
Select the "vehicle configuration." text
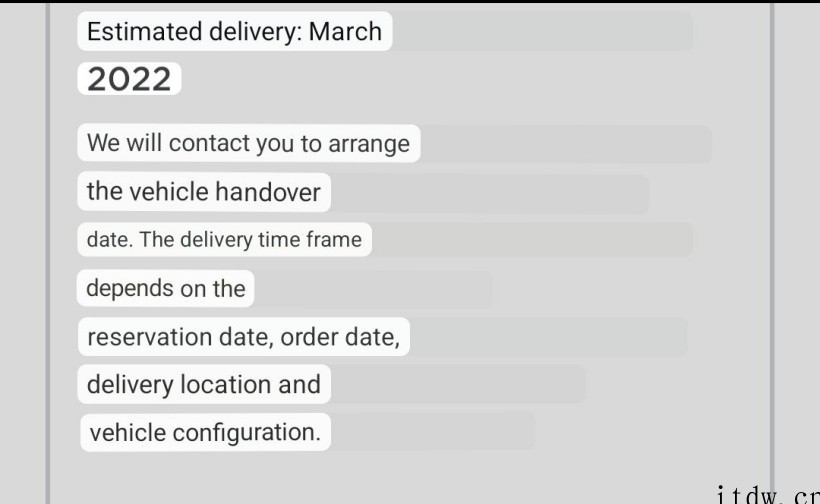(205, 433)
